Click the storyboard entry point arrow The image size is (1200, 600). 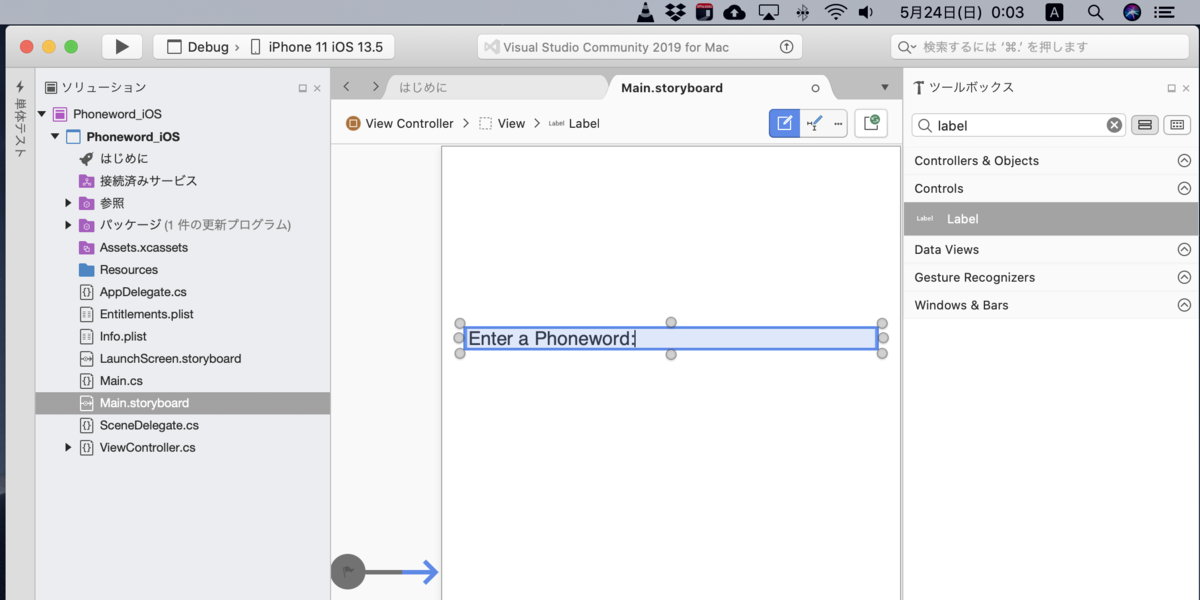[x=385, y=572]
